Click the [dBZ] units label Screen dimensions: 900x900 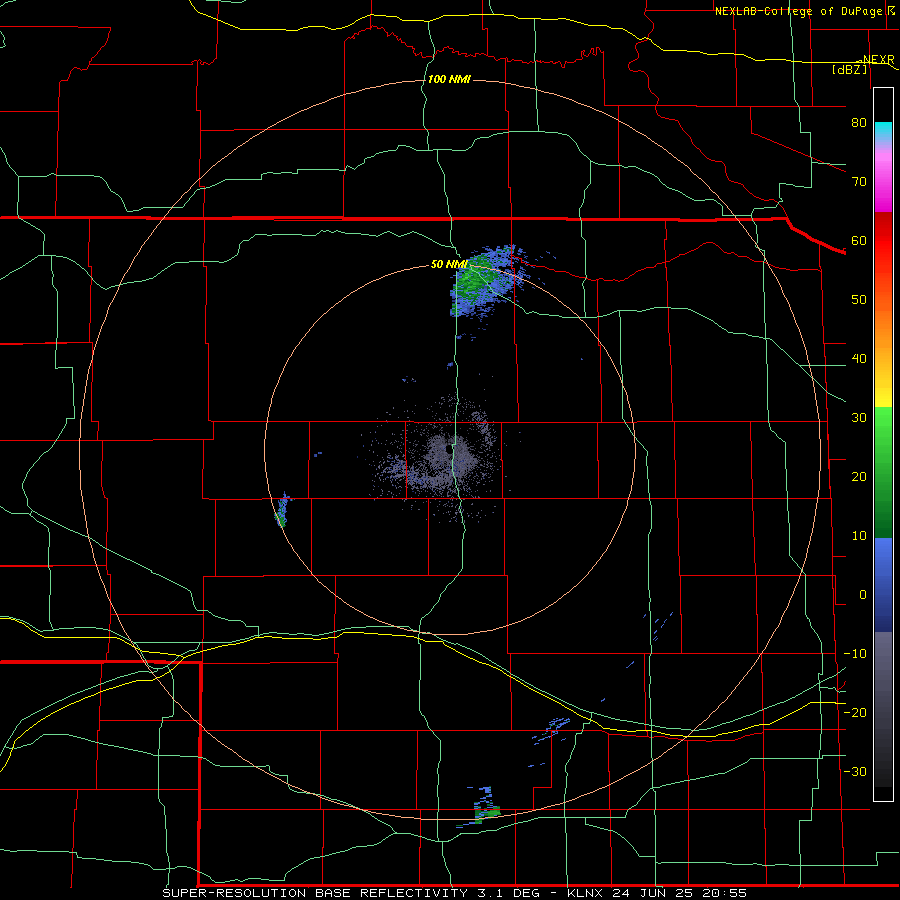[850, 69]
